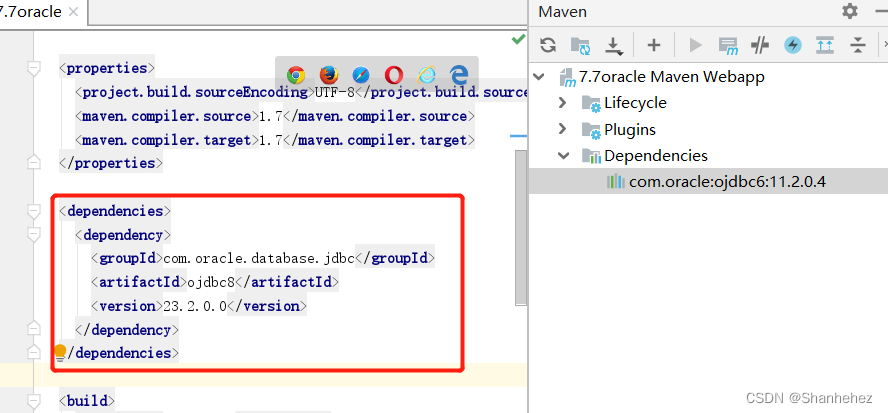Switch to the 7.7oracle editor tab
This screenshot has height=413, width=888.
31,12
